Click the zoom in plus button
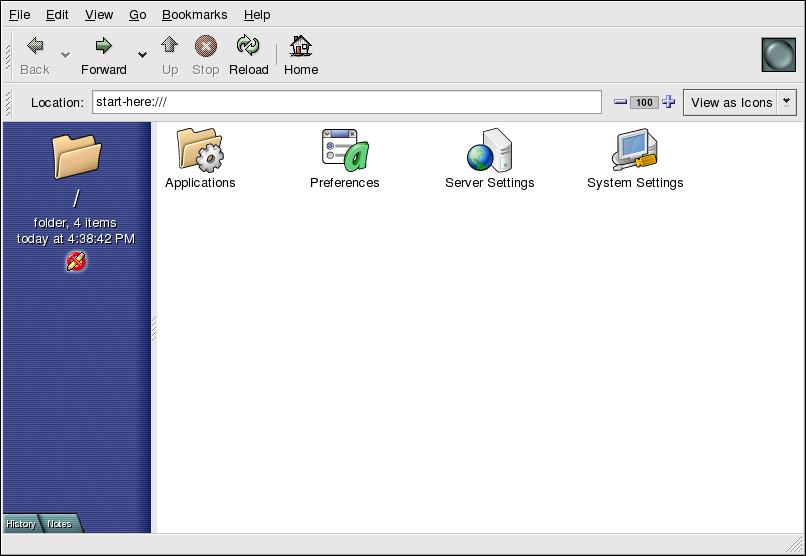 coord(669,102)
